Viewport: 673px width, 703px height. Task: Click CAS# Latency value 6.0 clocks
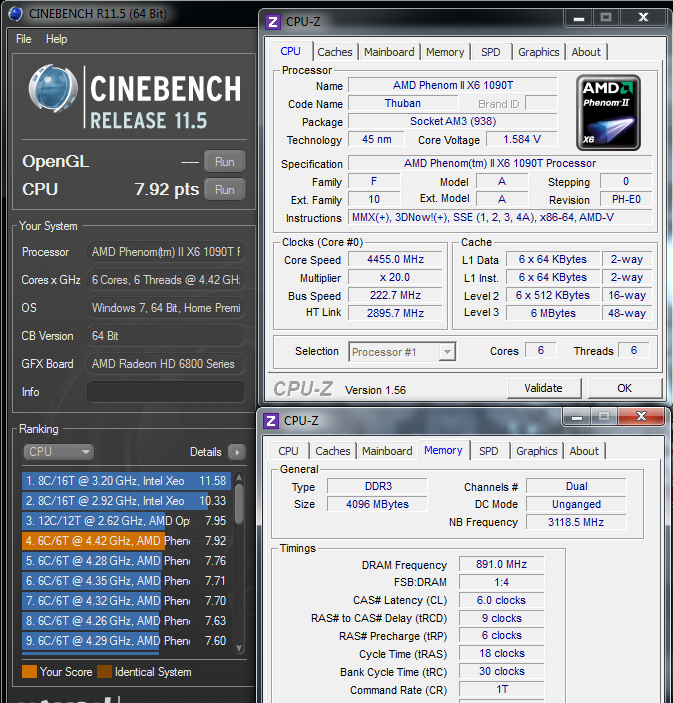[x=501, y=600]
